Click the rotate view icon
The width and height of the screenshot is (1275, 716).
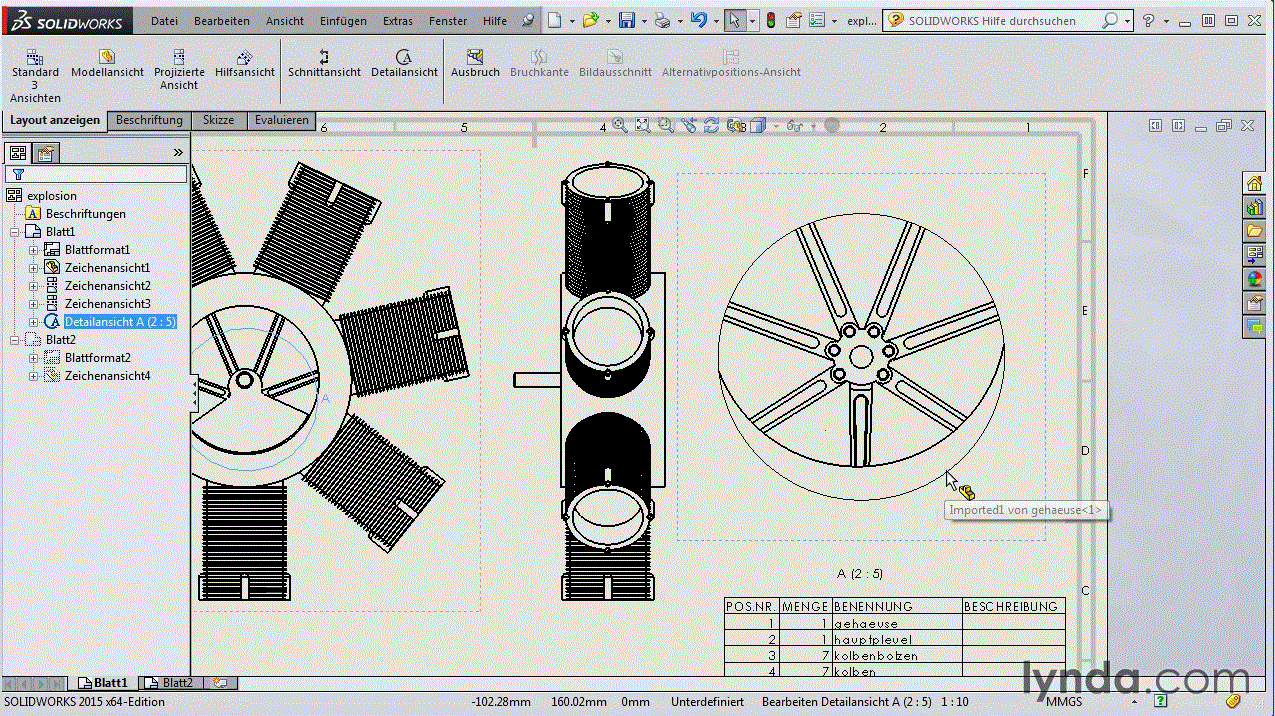712,125
